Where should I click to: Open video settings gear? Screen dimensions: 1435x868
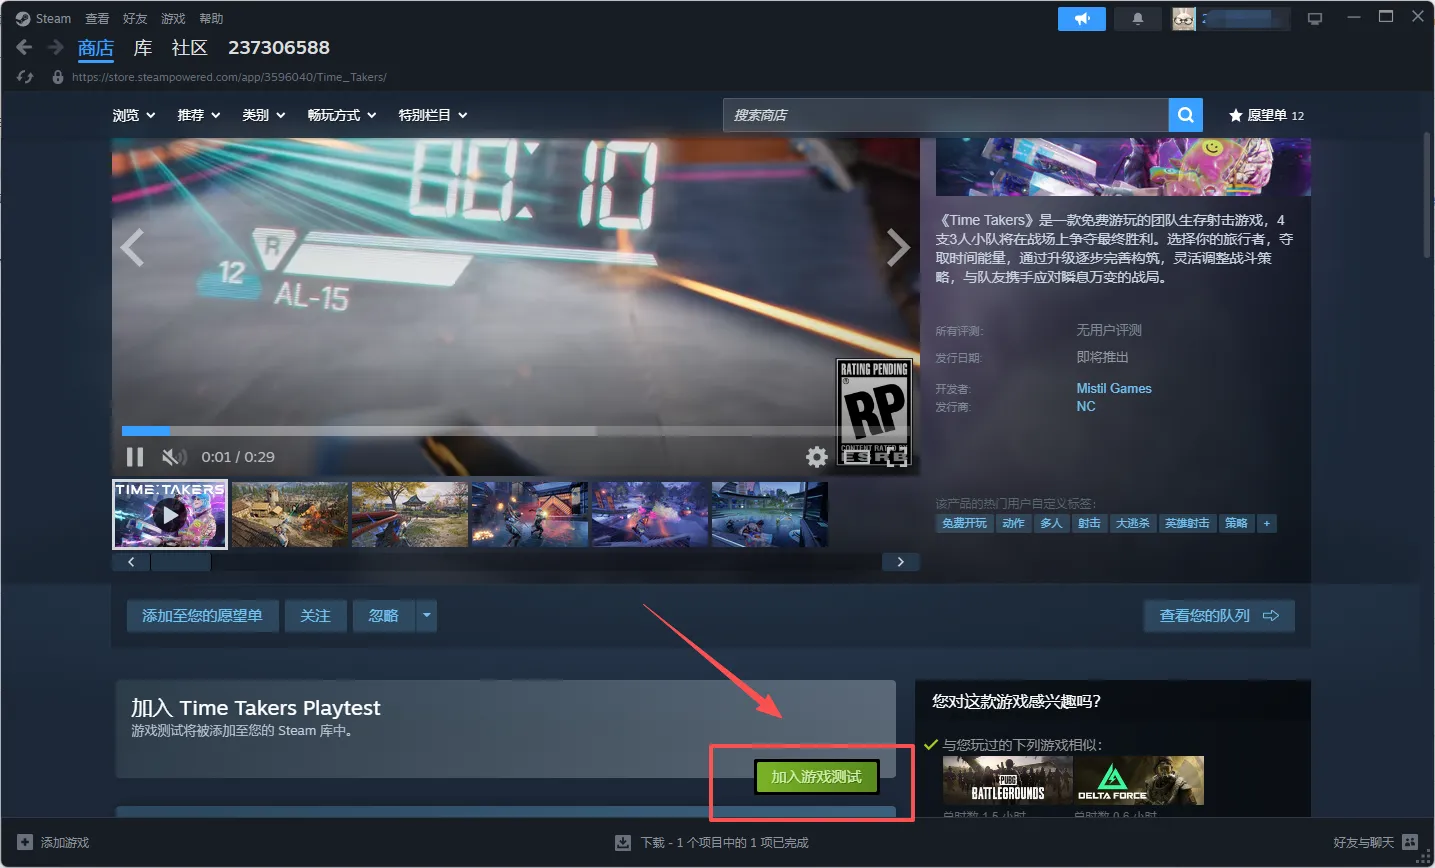817,457
